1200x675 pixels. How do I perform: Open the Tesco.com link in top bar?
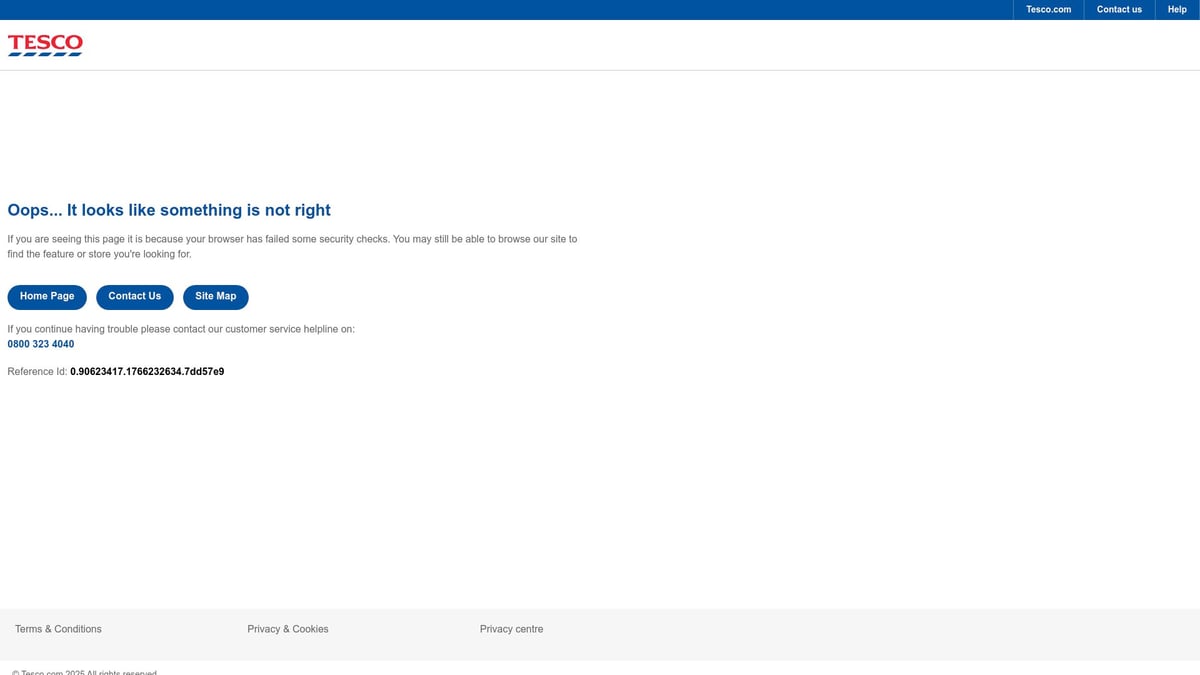(1048, 10)
